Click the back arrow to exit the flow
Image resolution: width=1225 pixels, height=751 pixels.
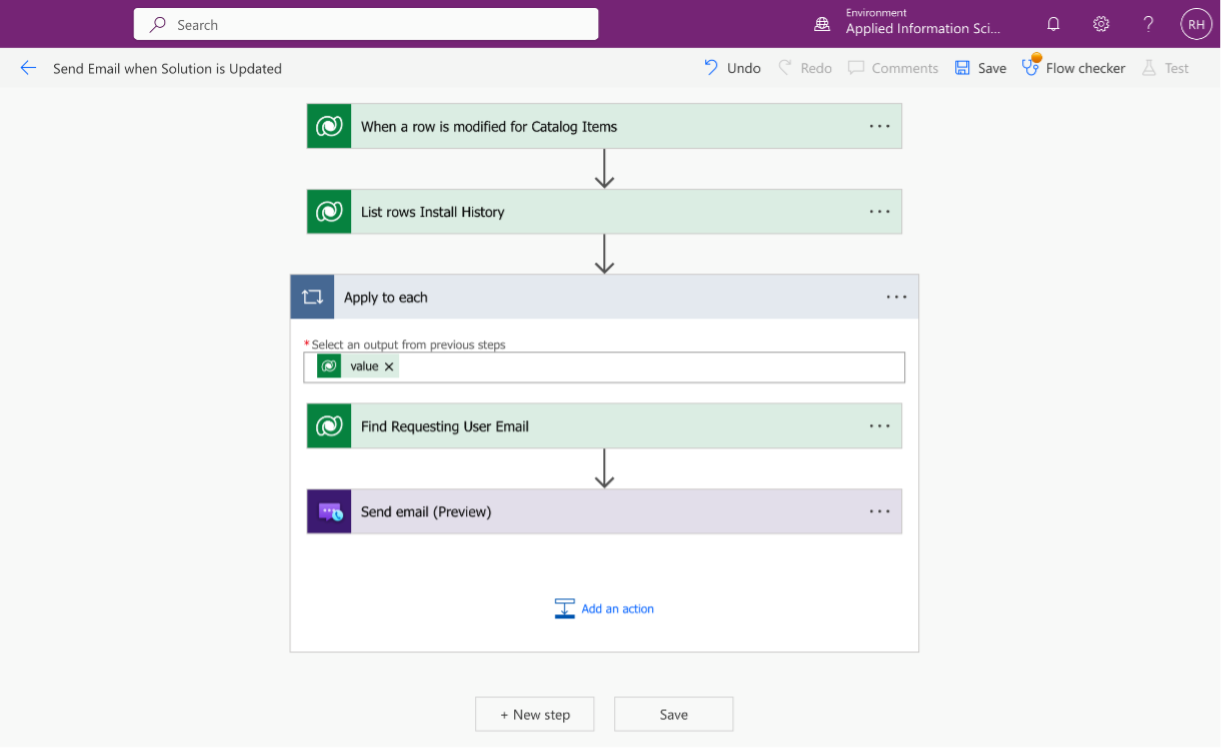click(28, 67)
